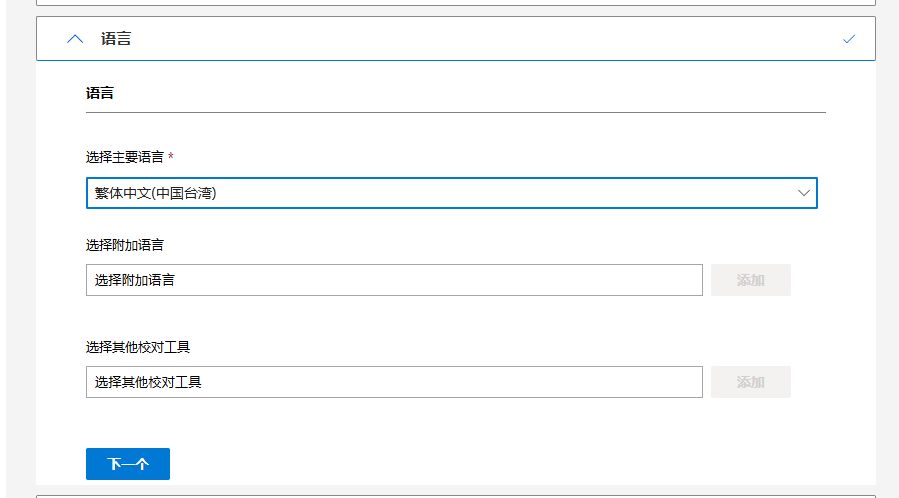Click the completed checkmark icon in 语言 header
The image size is (899, 498).
click(849, 39)
